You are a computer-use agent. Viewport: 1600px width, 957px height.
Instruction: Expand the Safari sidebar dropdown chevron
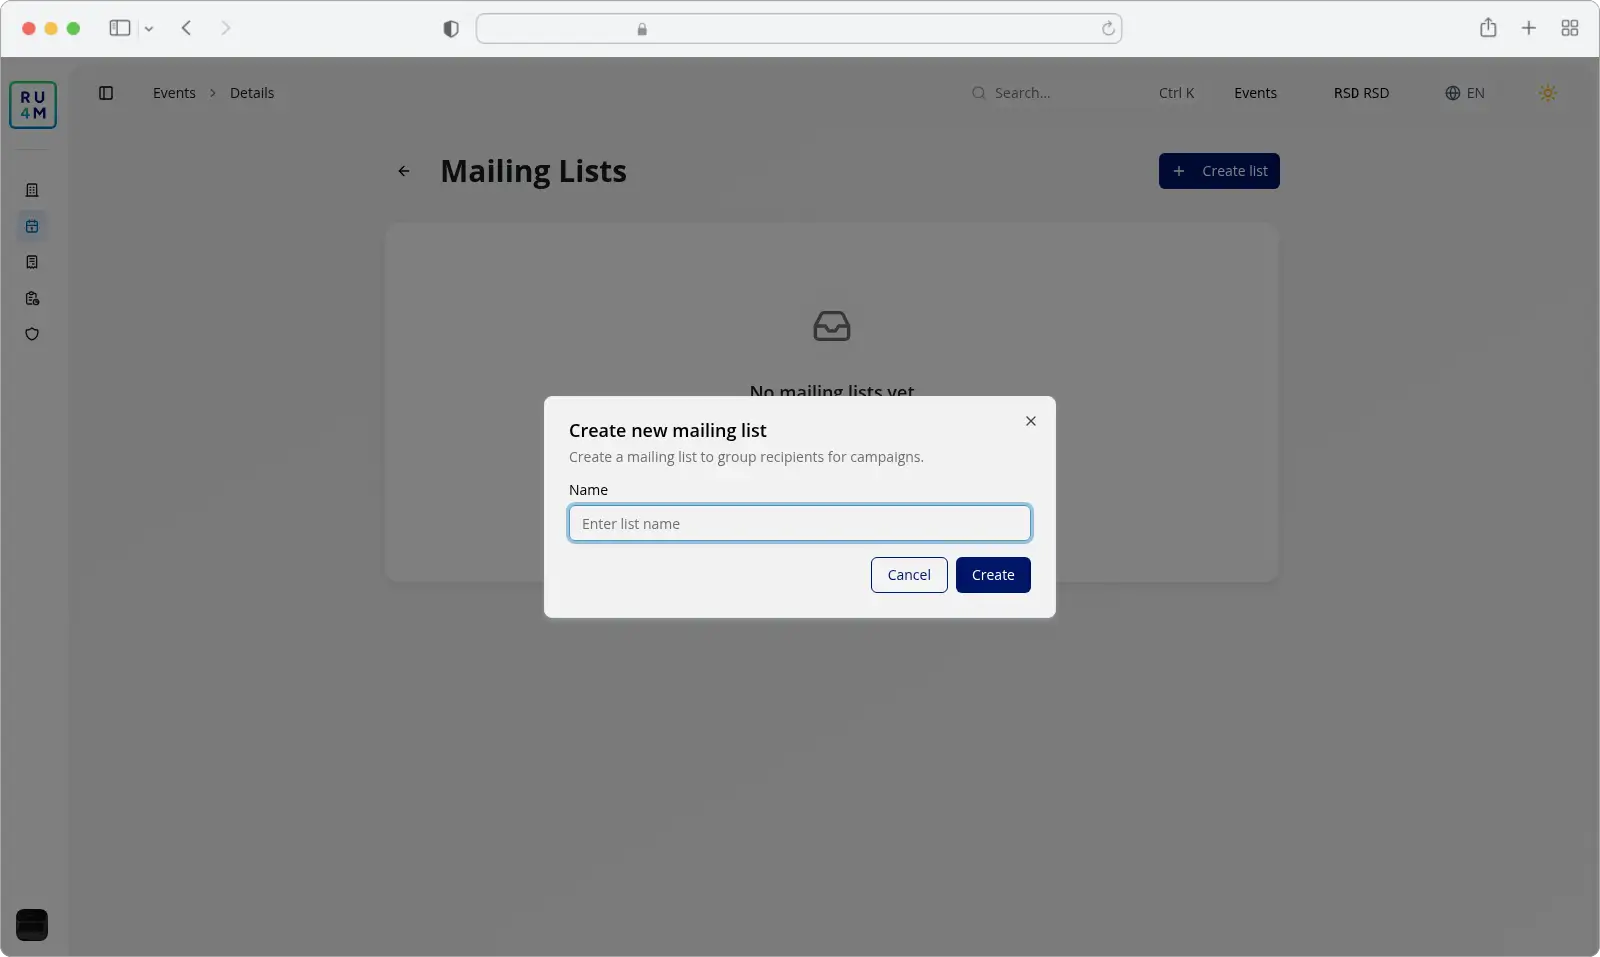coord(149,29)
